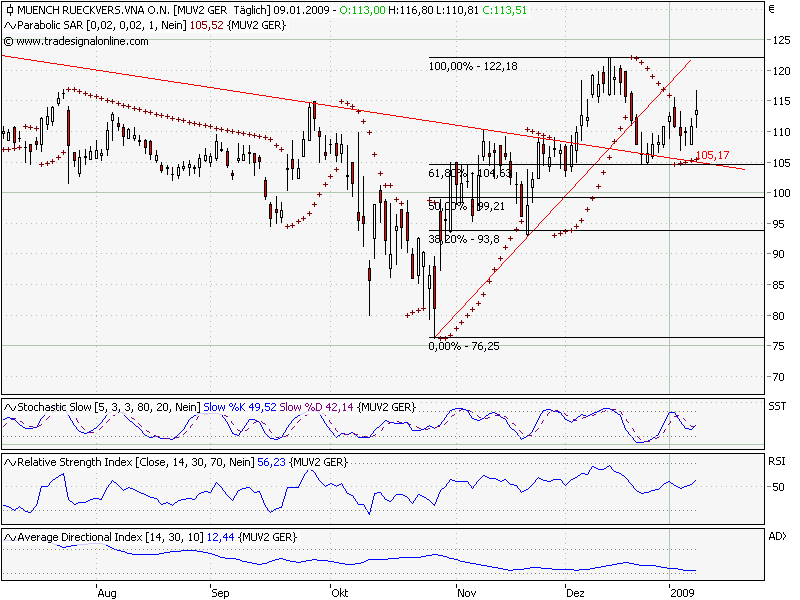Open the www.tradesignalonline.com copyright link
Viewport: 800px width, 600px height.
(x=76, y=41)
